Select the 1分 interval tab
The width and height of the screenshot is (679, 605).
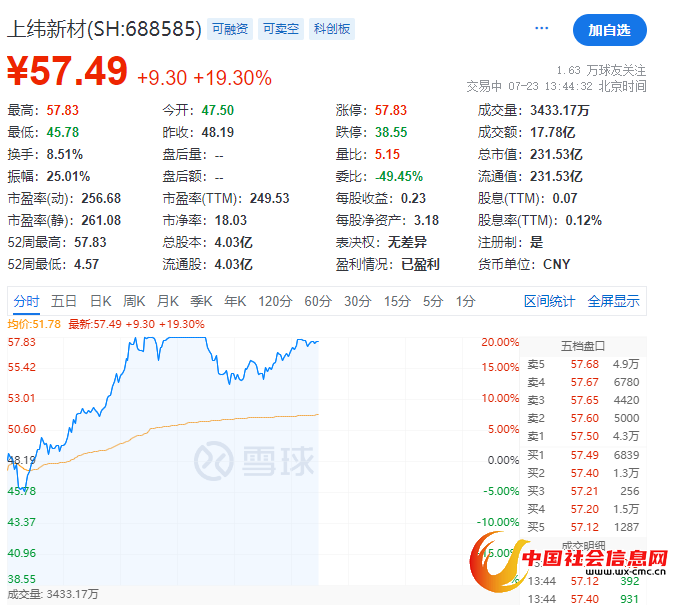point(465,301)
